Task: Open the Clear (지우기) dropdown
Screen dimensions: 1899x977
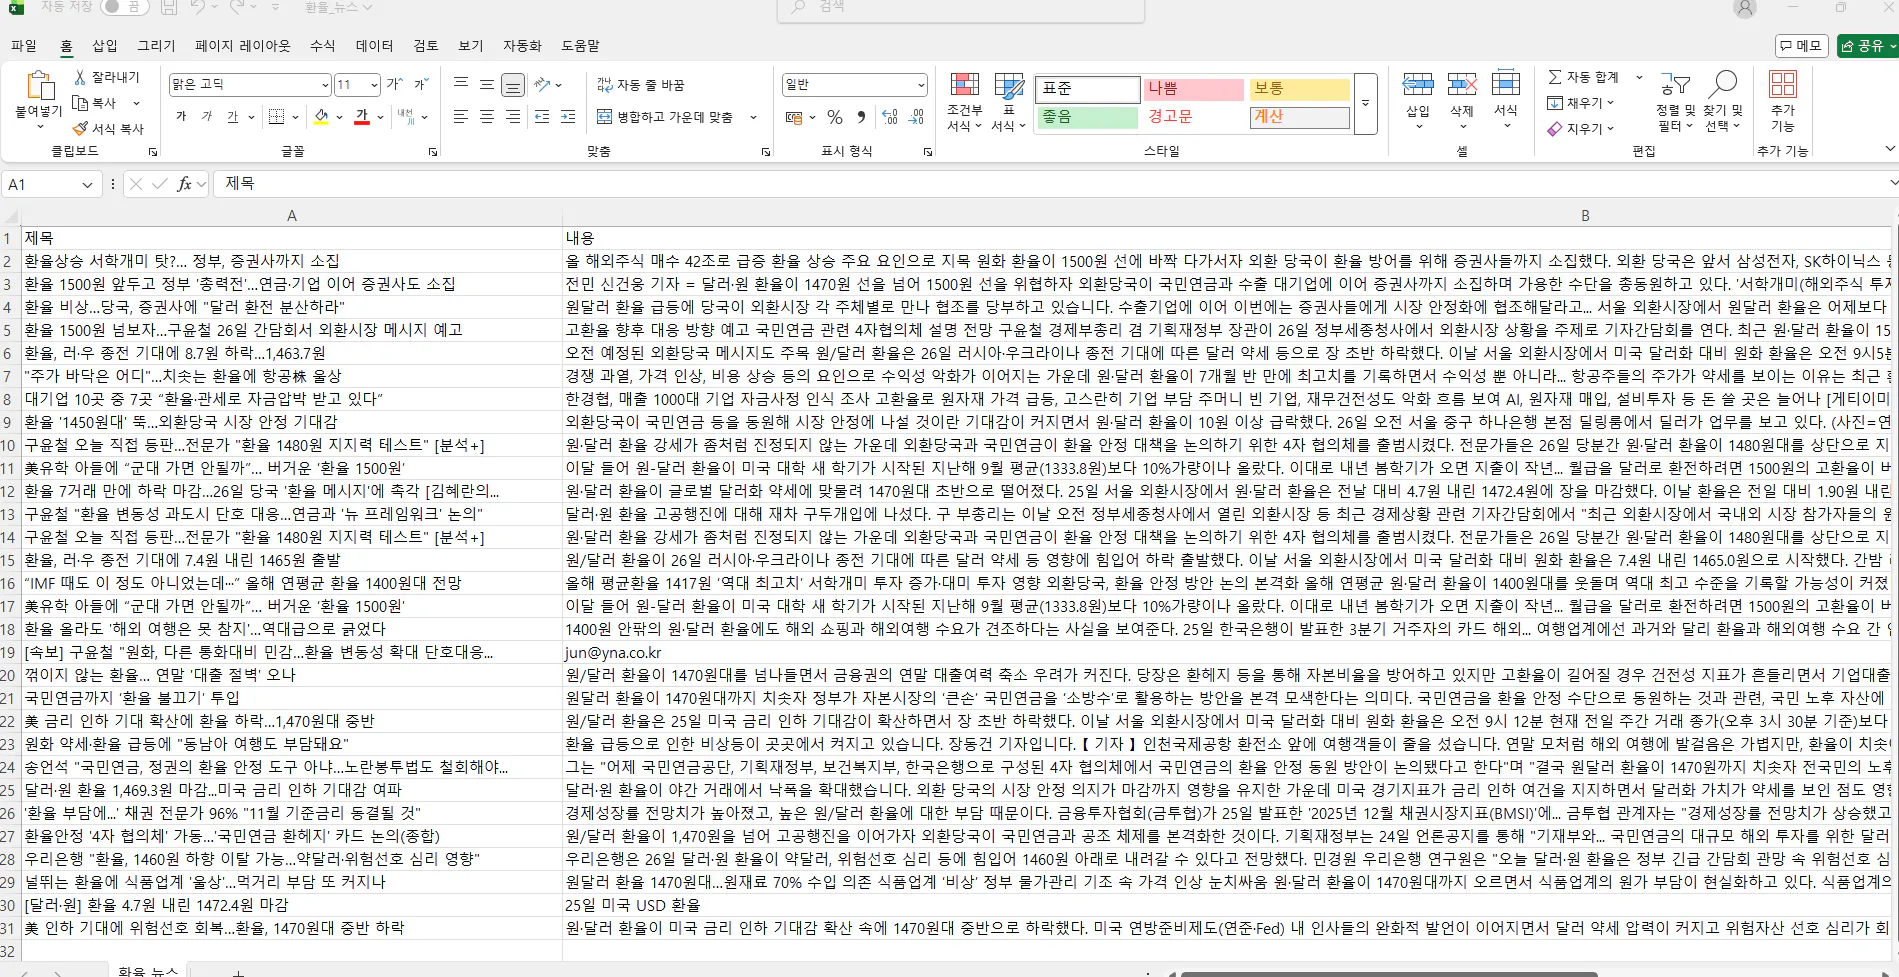Action: pyautogui.click(x=1581, y=129)
